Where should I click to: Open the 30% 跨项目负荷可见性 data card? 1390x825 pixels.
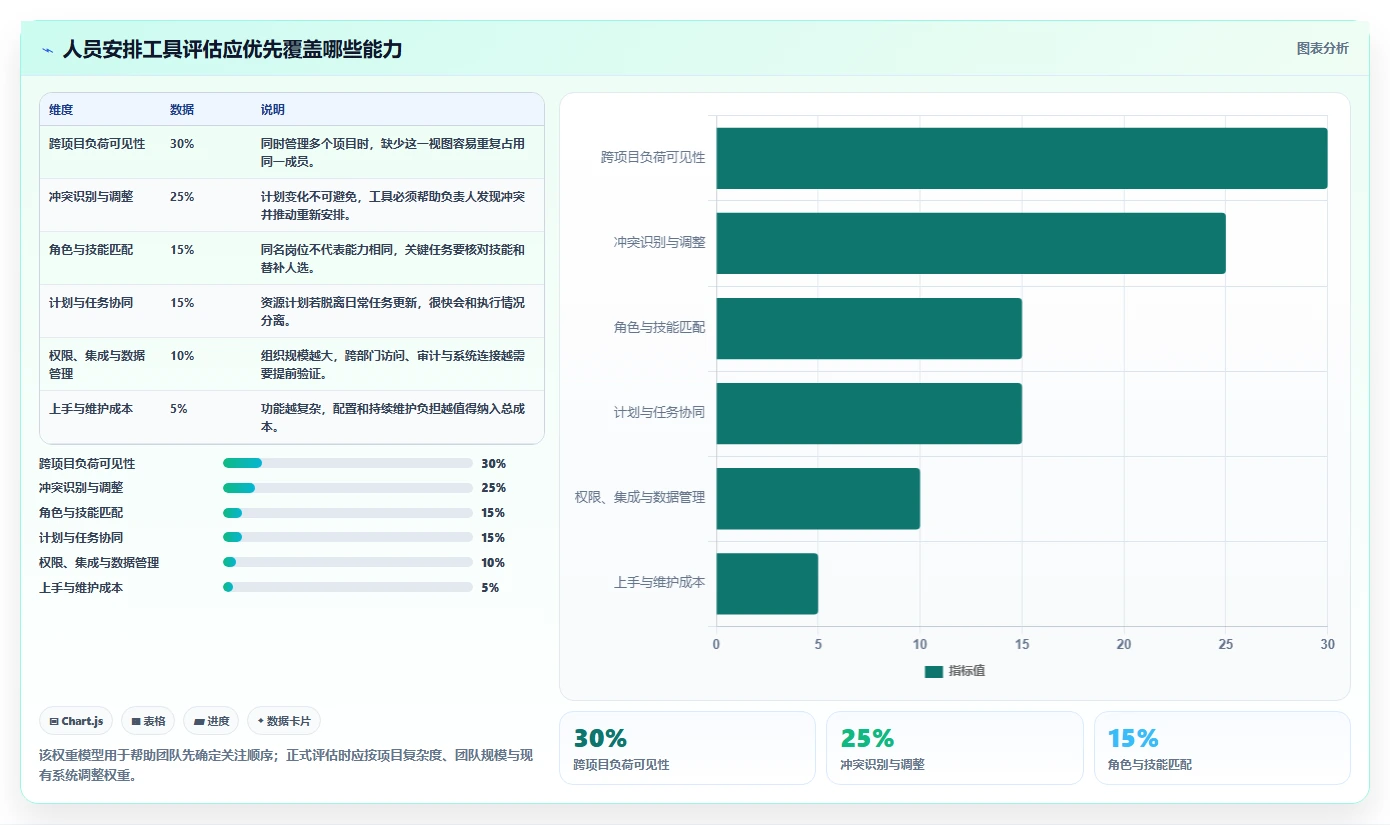[x=687, y=748]
